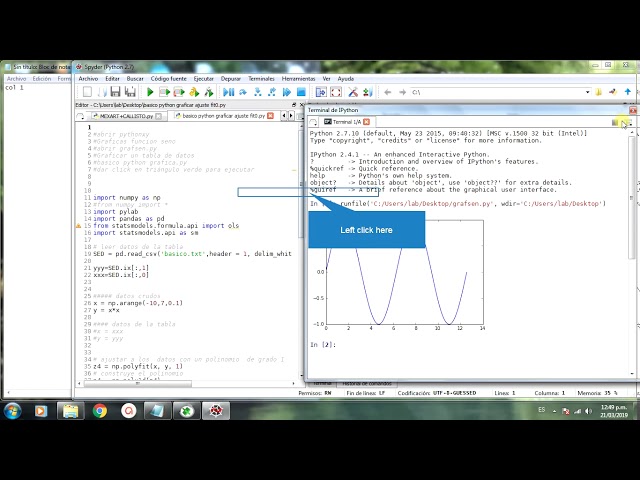The image size is (640, 480).
Task: Open Ejecutar menu
Action: (x=203, y=78)
